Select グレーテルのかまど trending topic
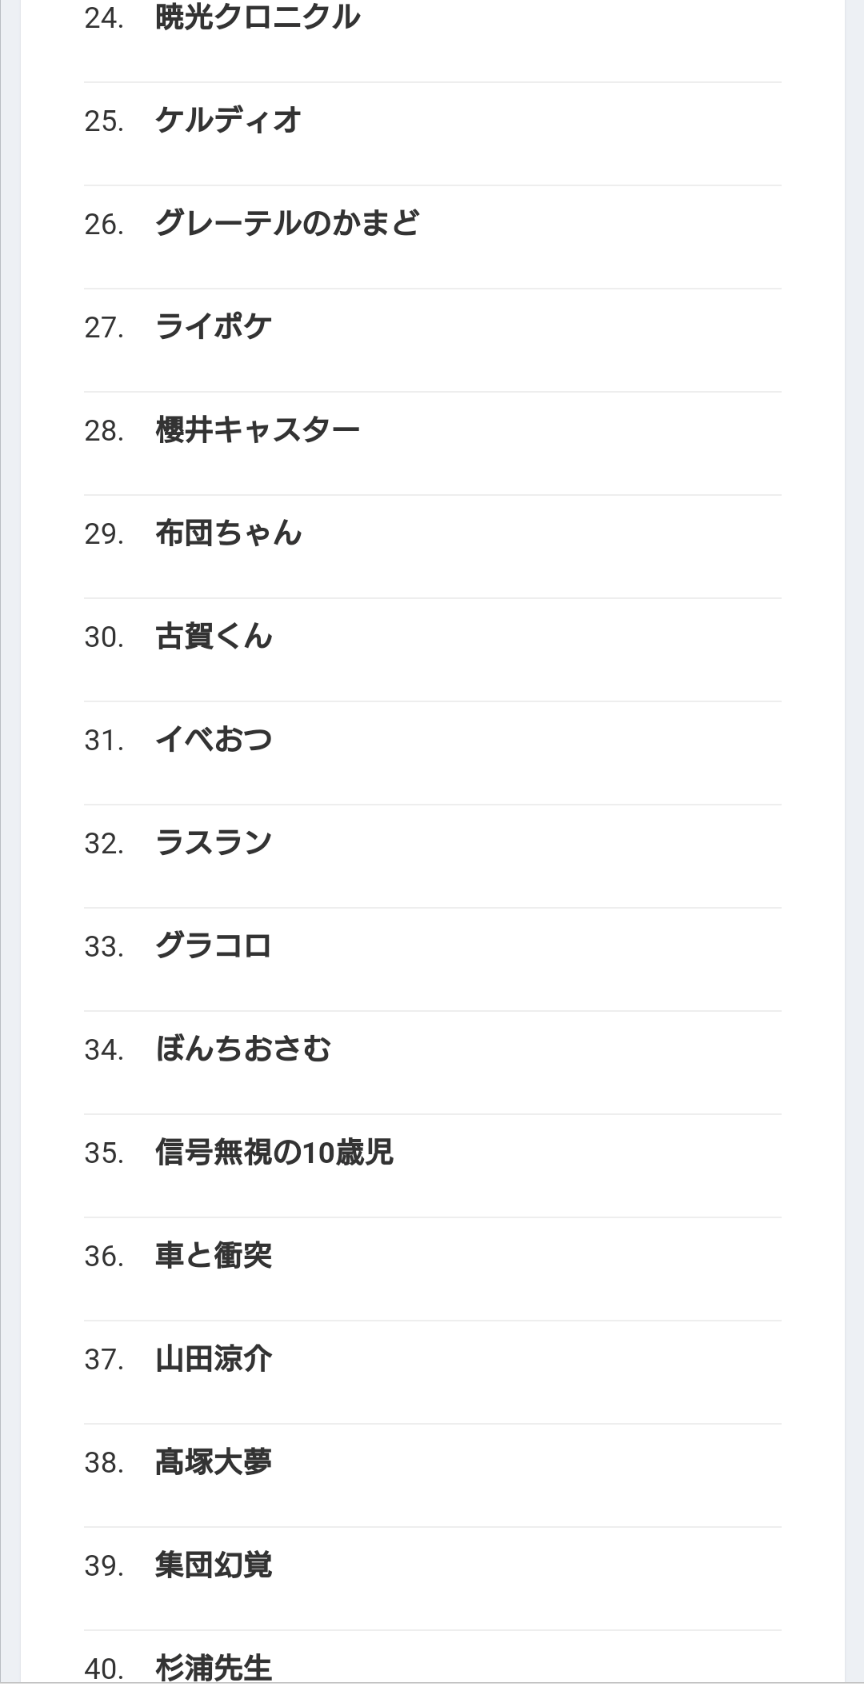The height and width of the screenshot is (1684, 864). 287,224
